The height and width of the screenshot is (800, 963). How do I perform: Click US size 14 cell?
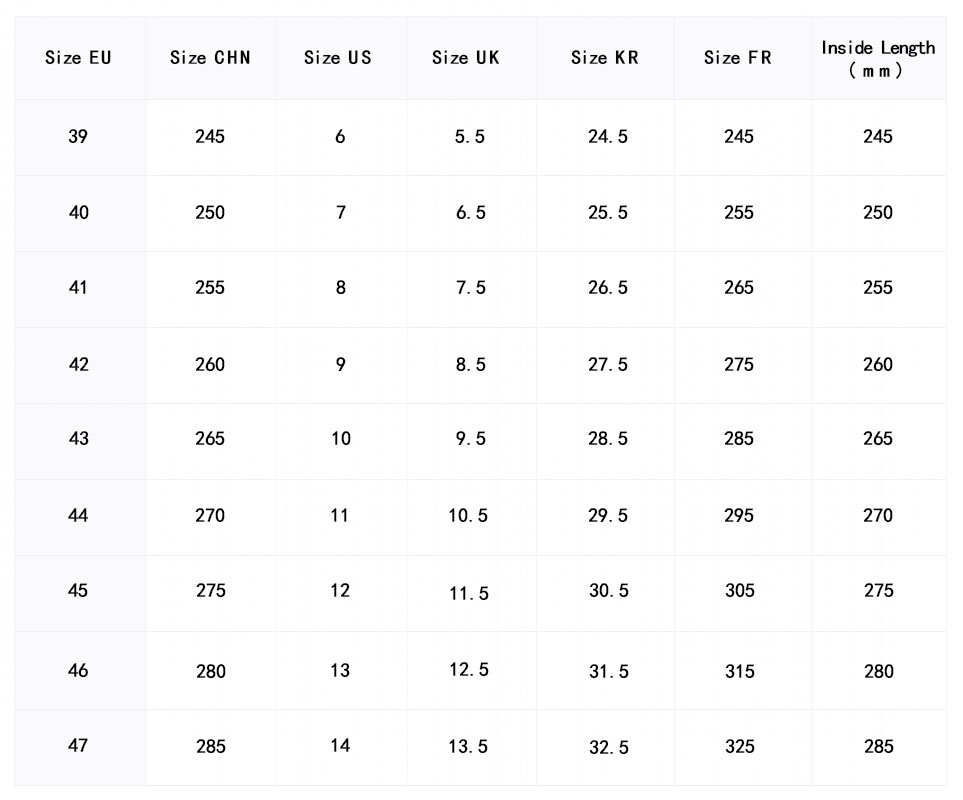tap(340, 746)
